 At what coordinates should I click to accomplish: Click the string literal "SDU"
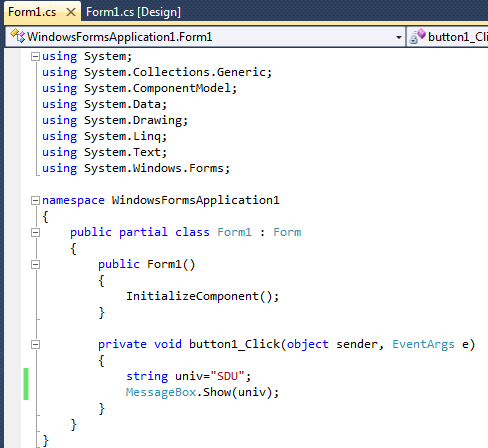click(228, 376)
